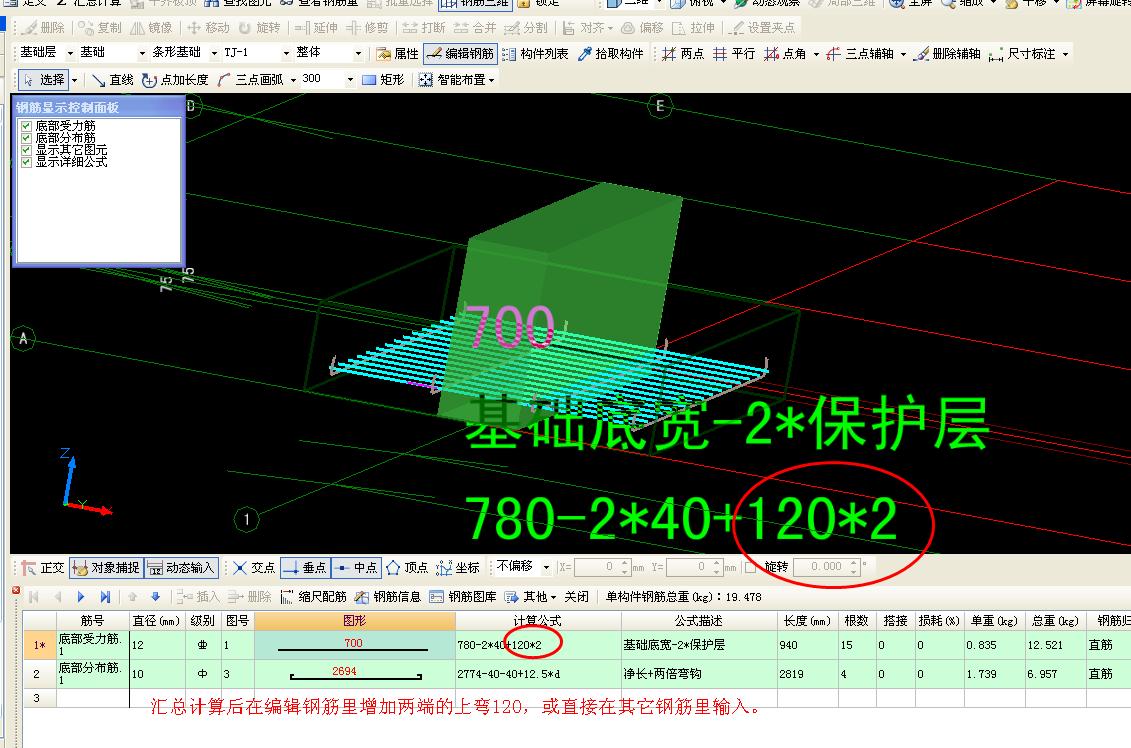The width and height of the screenshot is (1131, 748).
Task: Click the 坐标 coordinate button
Action: click(x=459, y=568)
